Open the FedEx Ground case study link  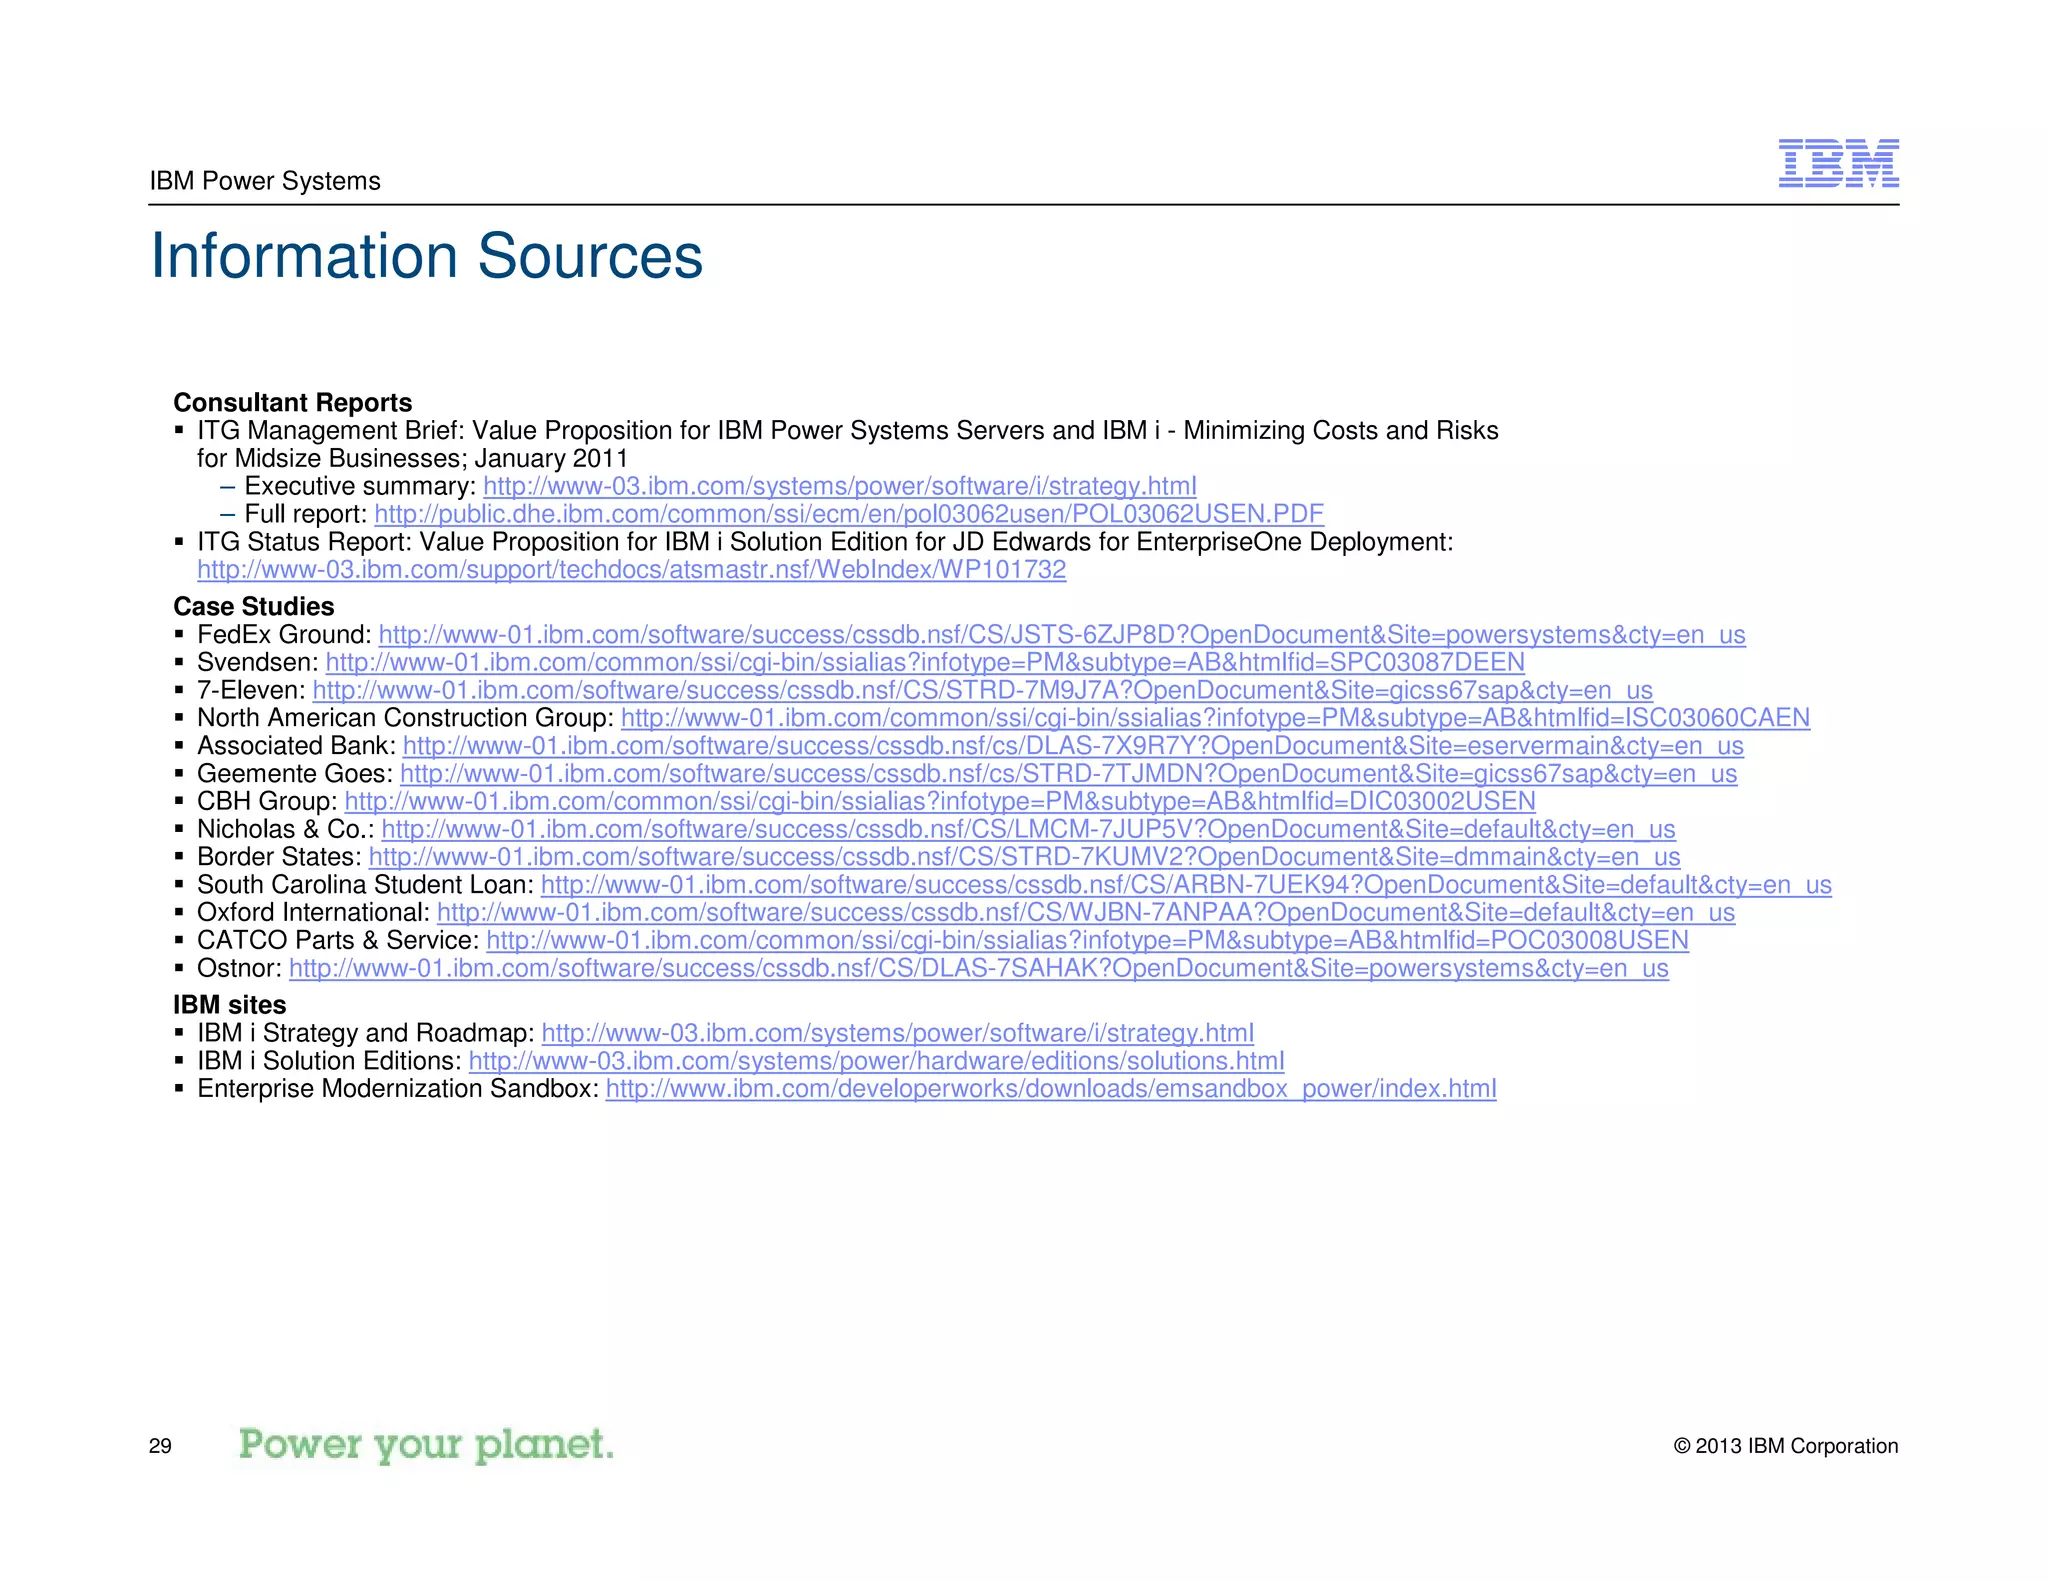point(1062,636)
